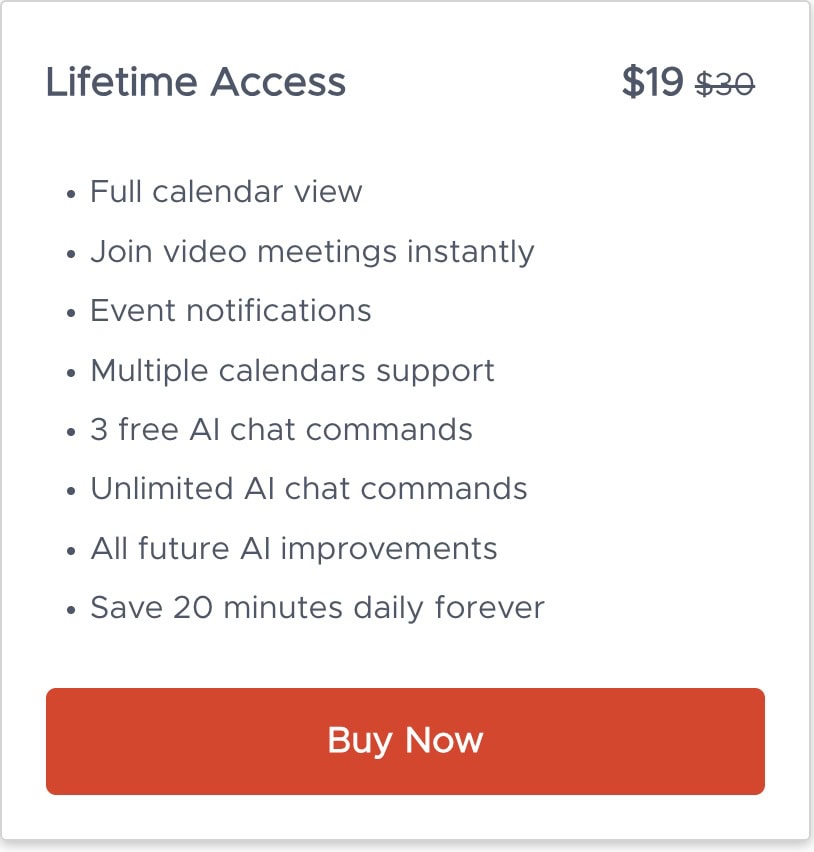The image size is (814, 852).
Task: Click the crossed-out $30 original price
Action: [x=725, y=85]
